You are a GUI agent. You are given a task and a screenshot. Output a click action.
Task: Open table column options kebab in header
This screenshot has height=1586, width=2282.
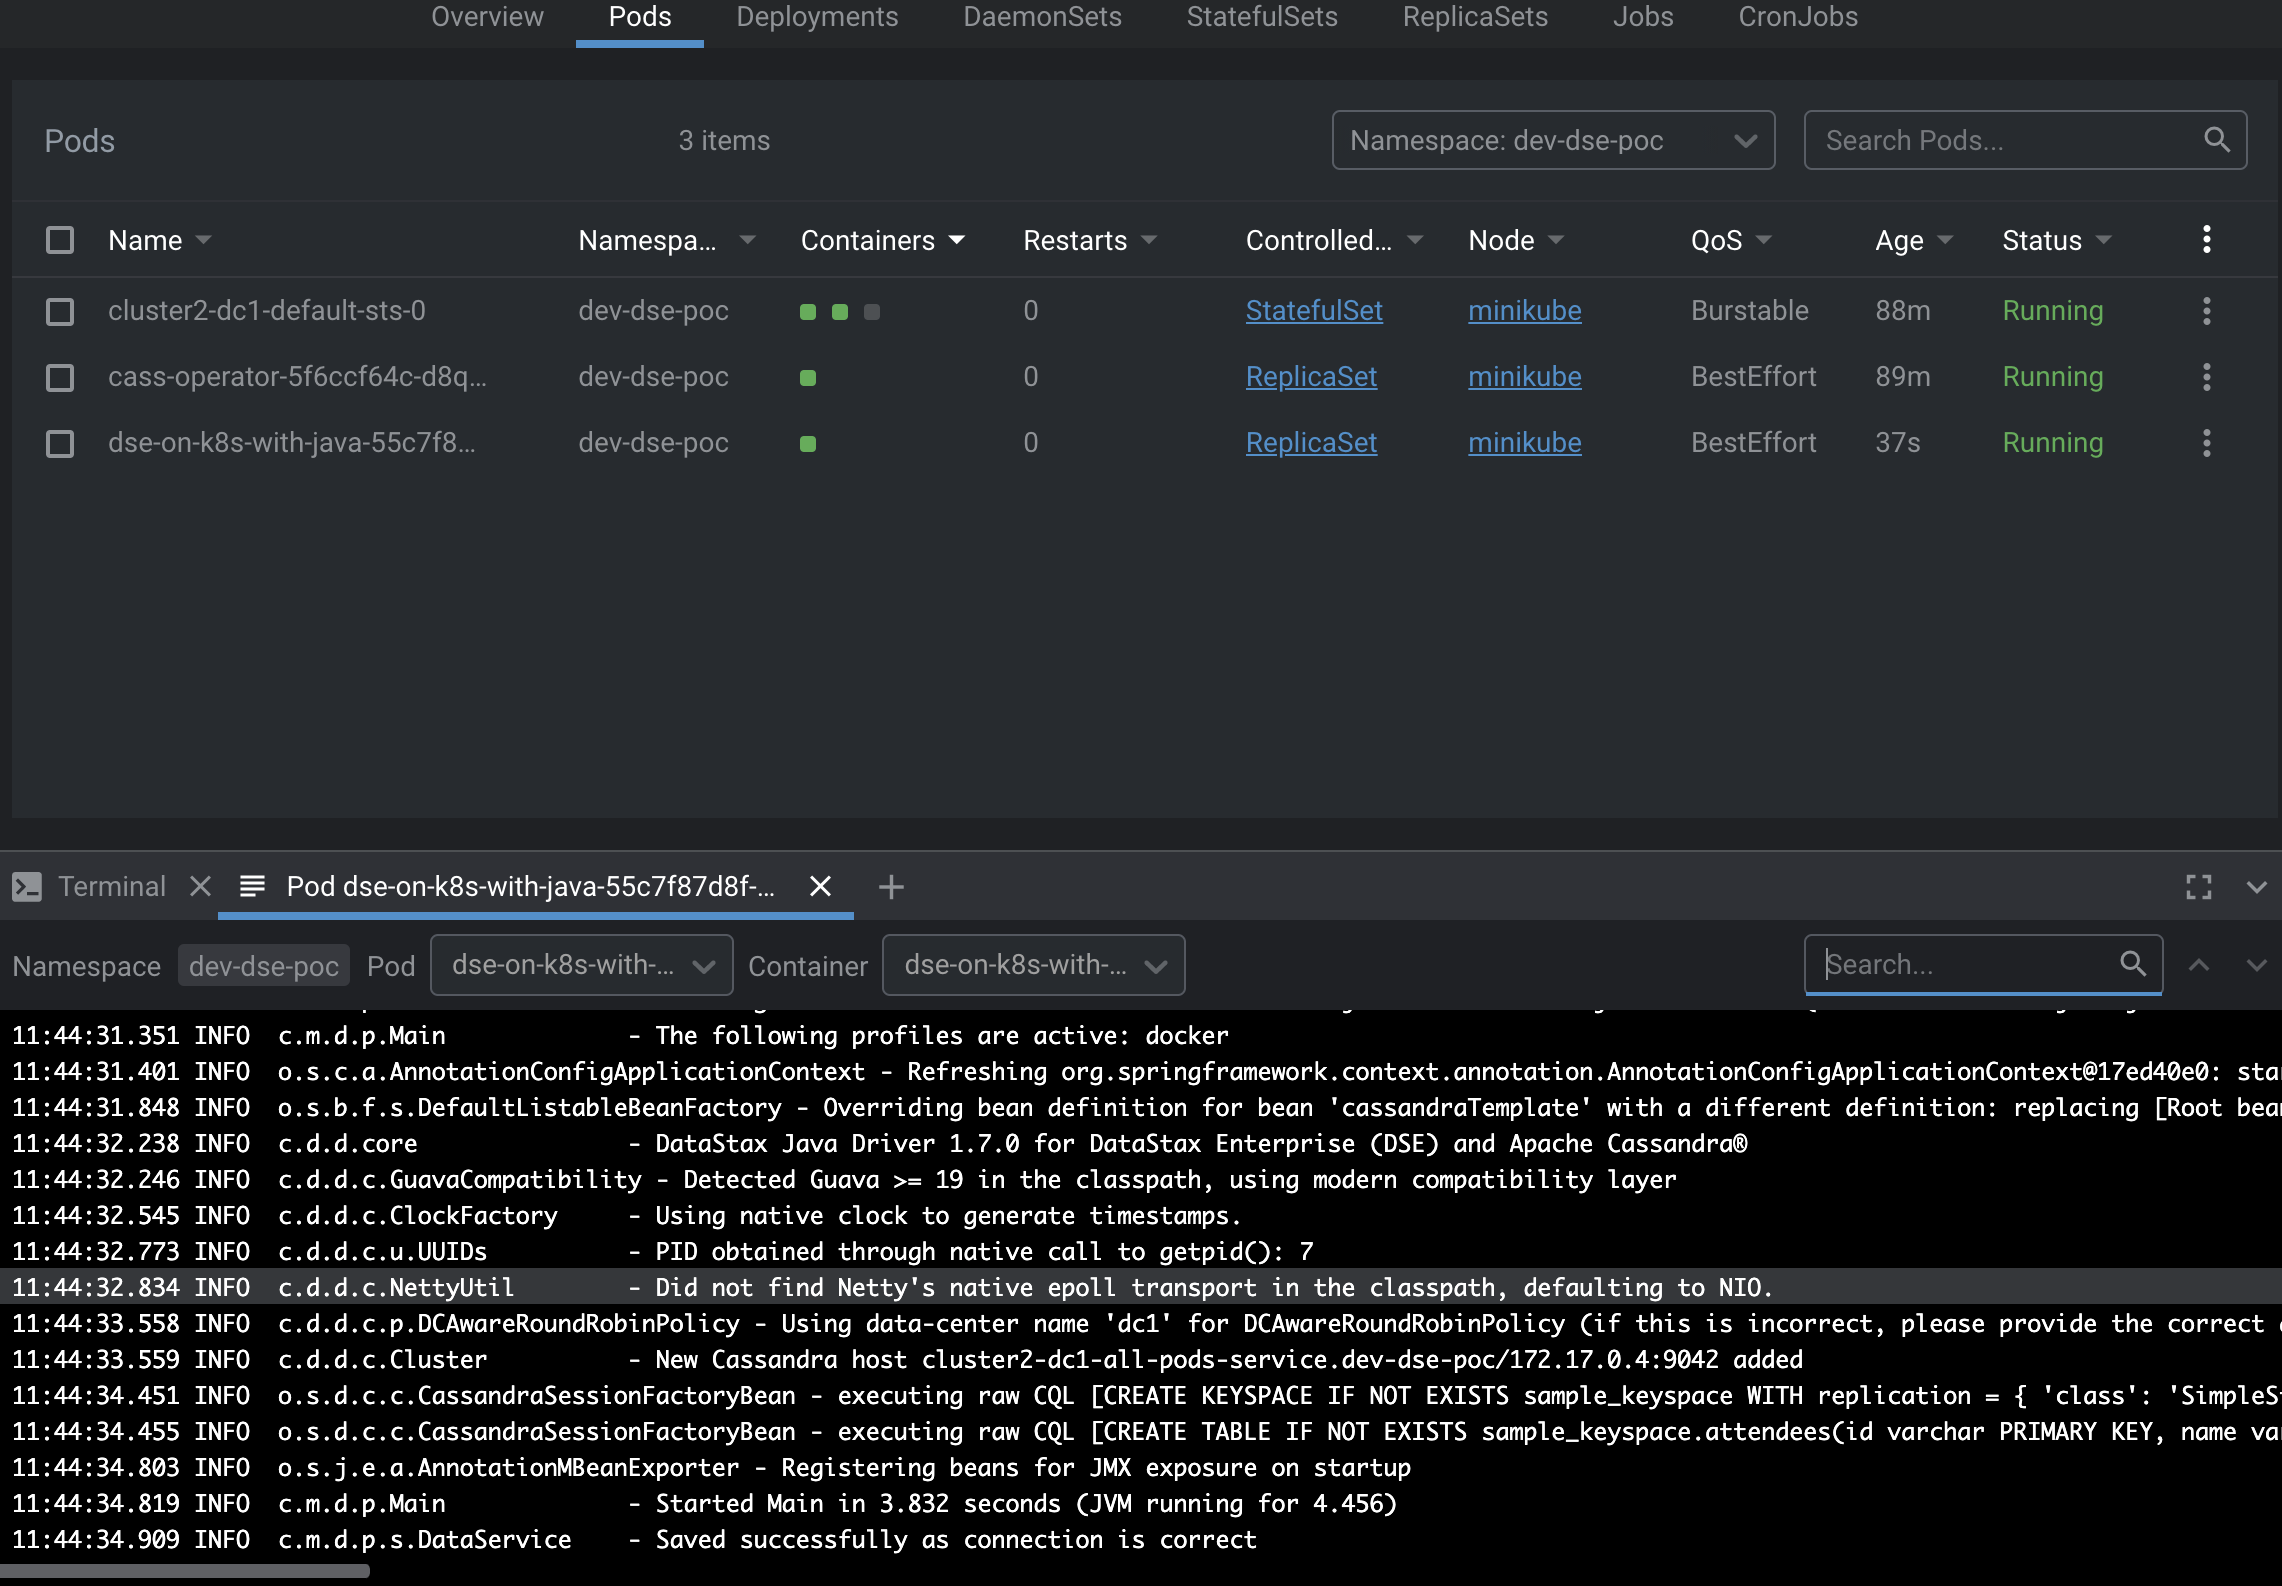click(2206, 240)
